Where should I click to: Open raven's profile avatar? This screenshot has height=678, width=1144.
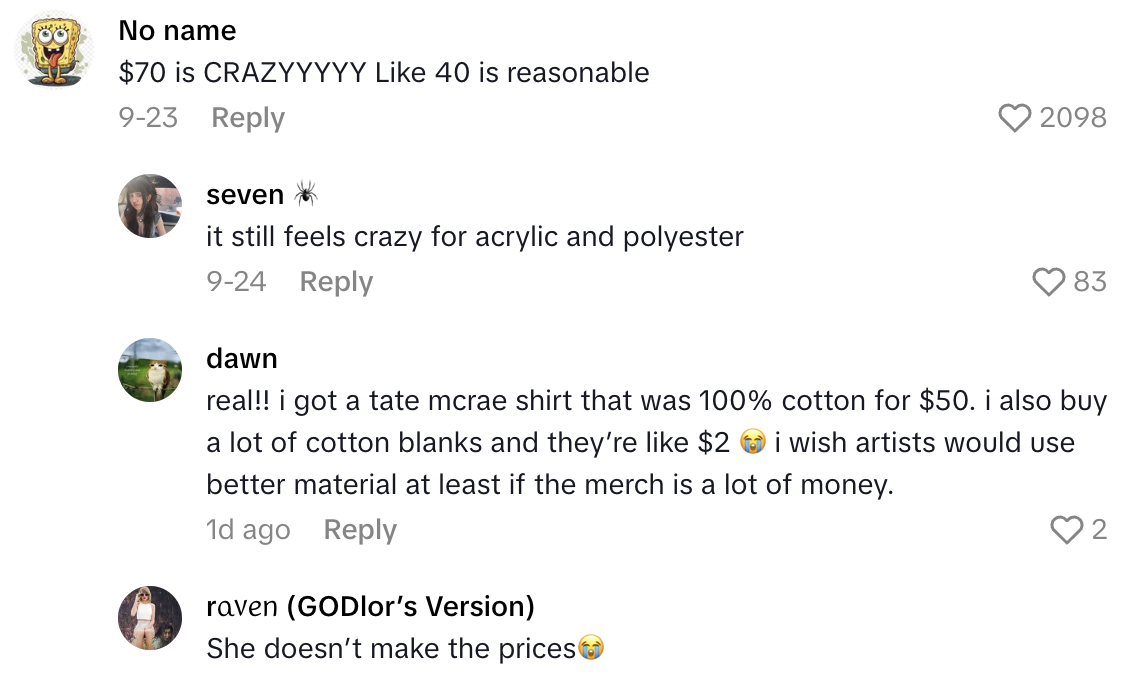(x=149, y=617)
